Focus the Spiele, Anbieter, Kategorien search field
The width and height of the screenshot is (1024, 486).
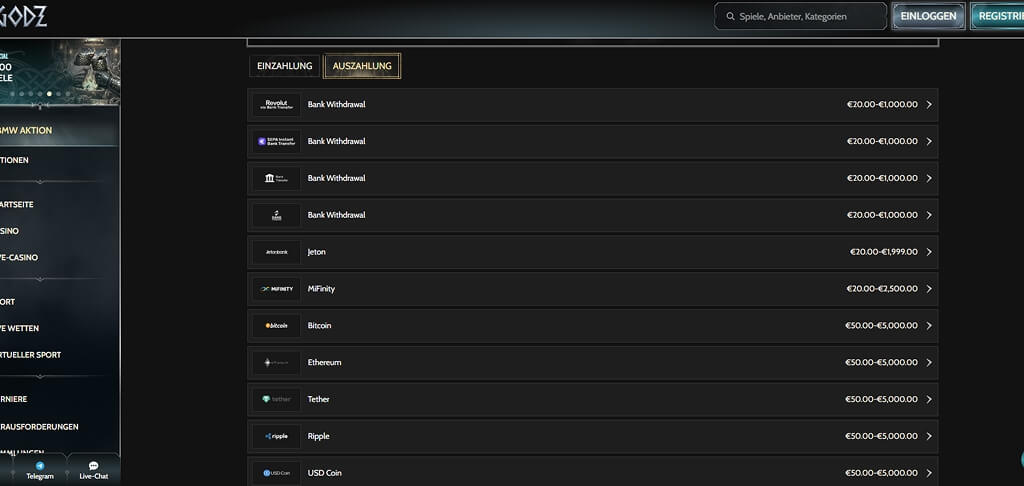click(801, 16)
